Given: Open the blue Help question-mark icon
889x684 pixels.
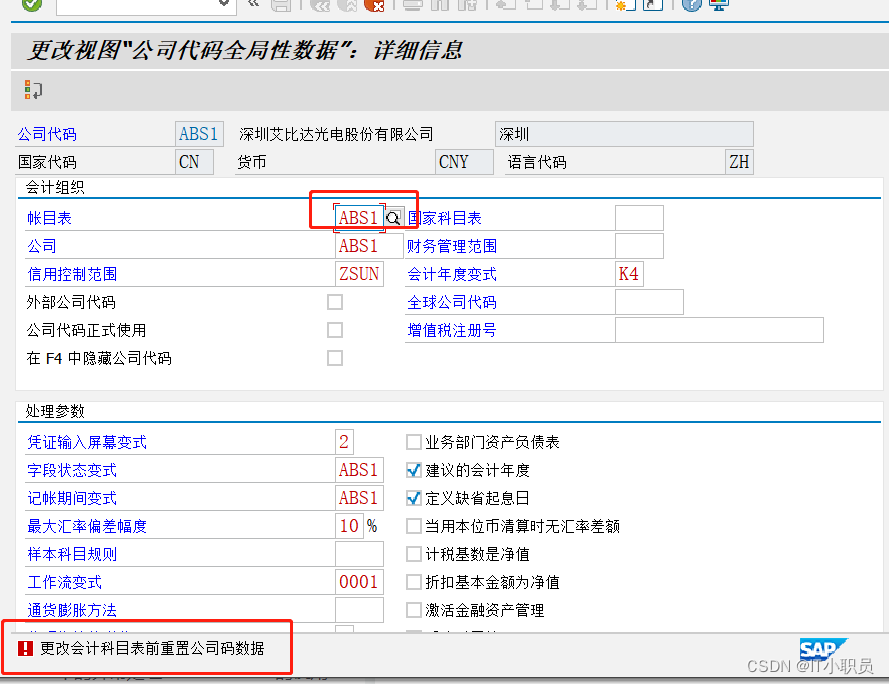Looking at the screenshot, I should pos(692,5).
